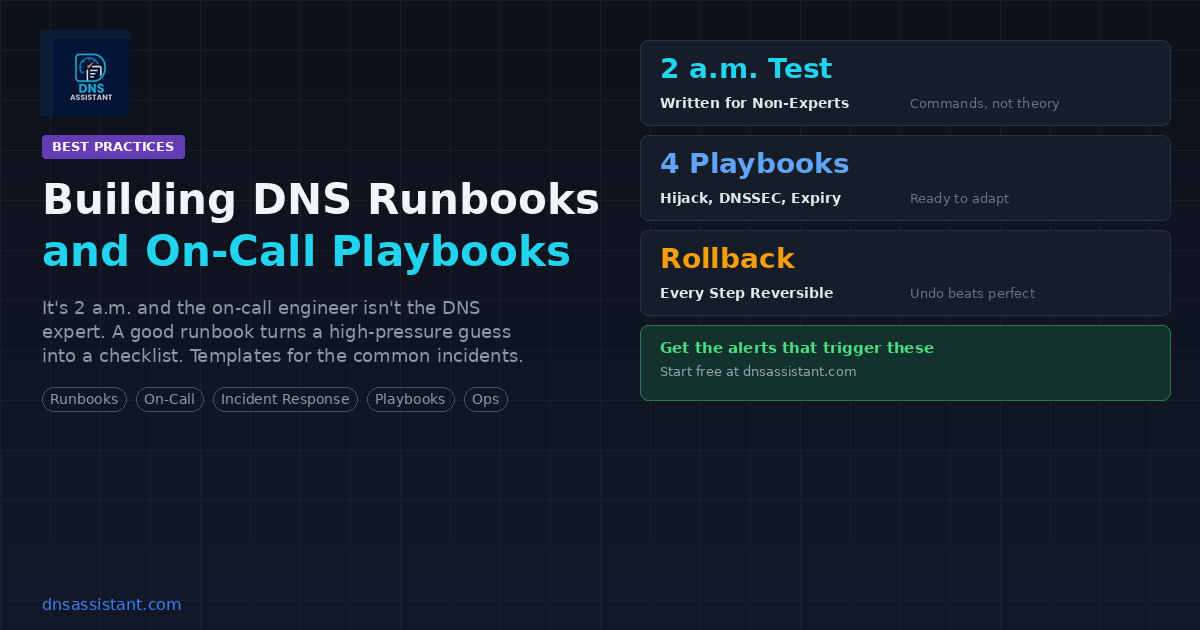The image size is (1200, 630).
Task: Click the '4 Playbooks' heading
Action: pos(754,163)
